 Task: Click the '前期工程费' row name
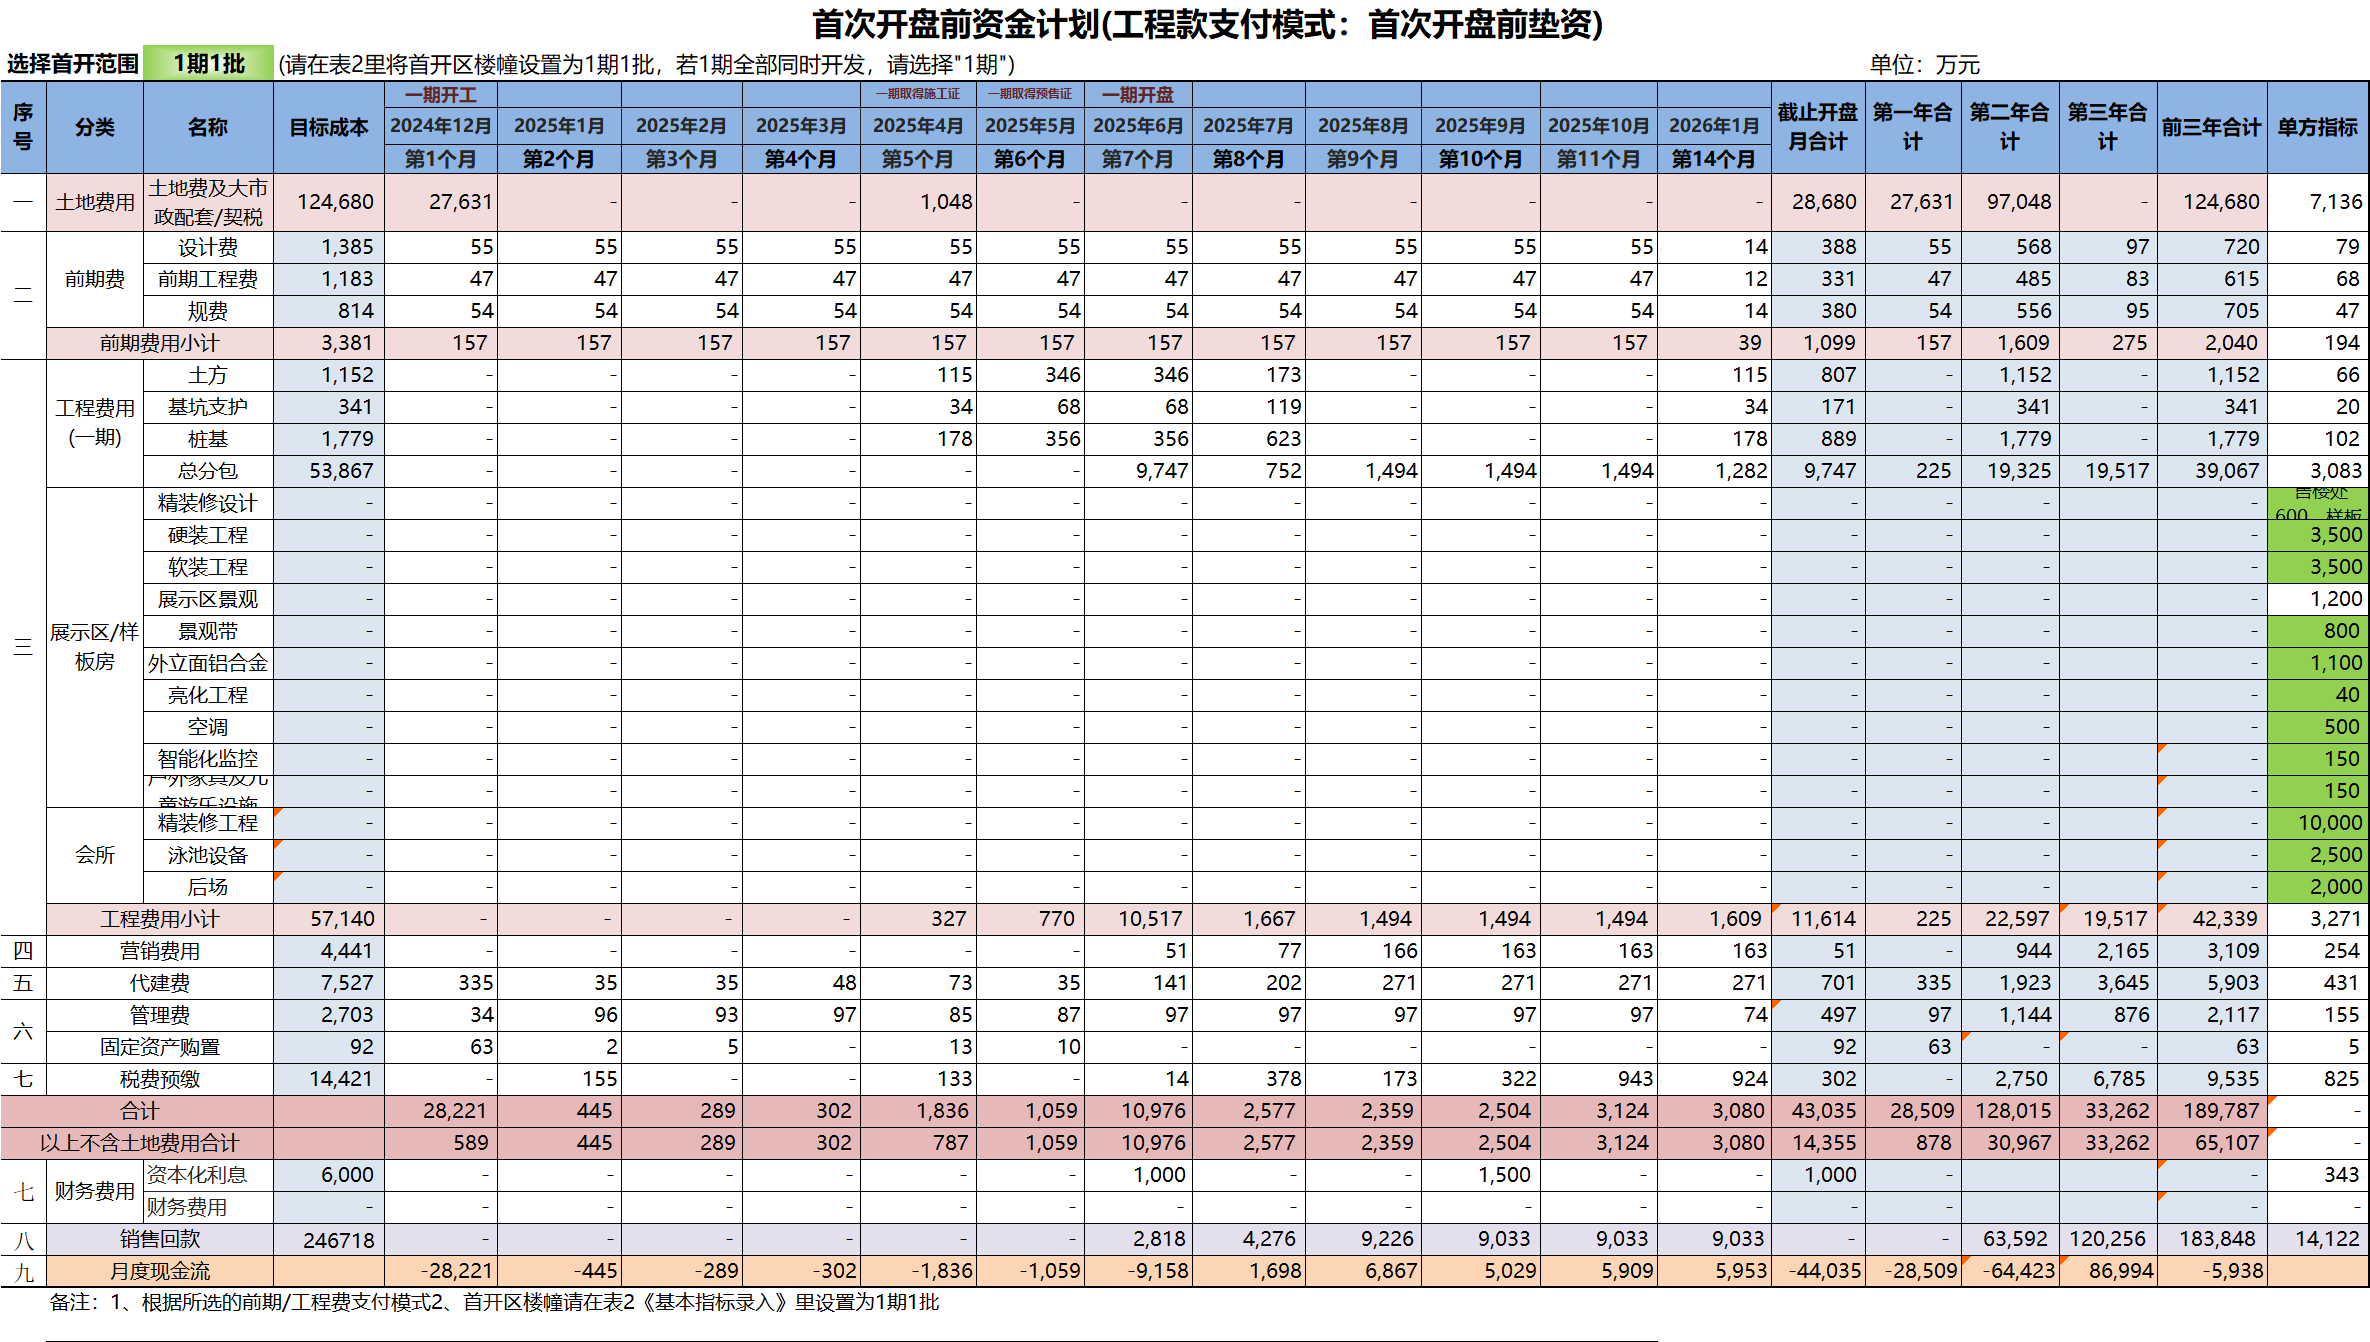pyautogui.click(x=208, y=279)
